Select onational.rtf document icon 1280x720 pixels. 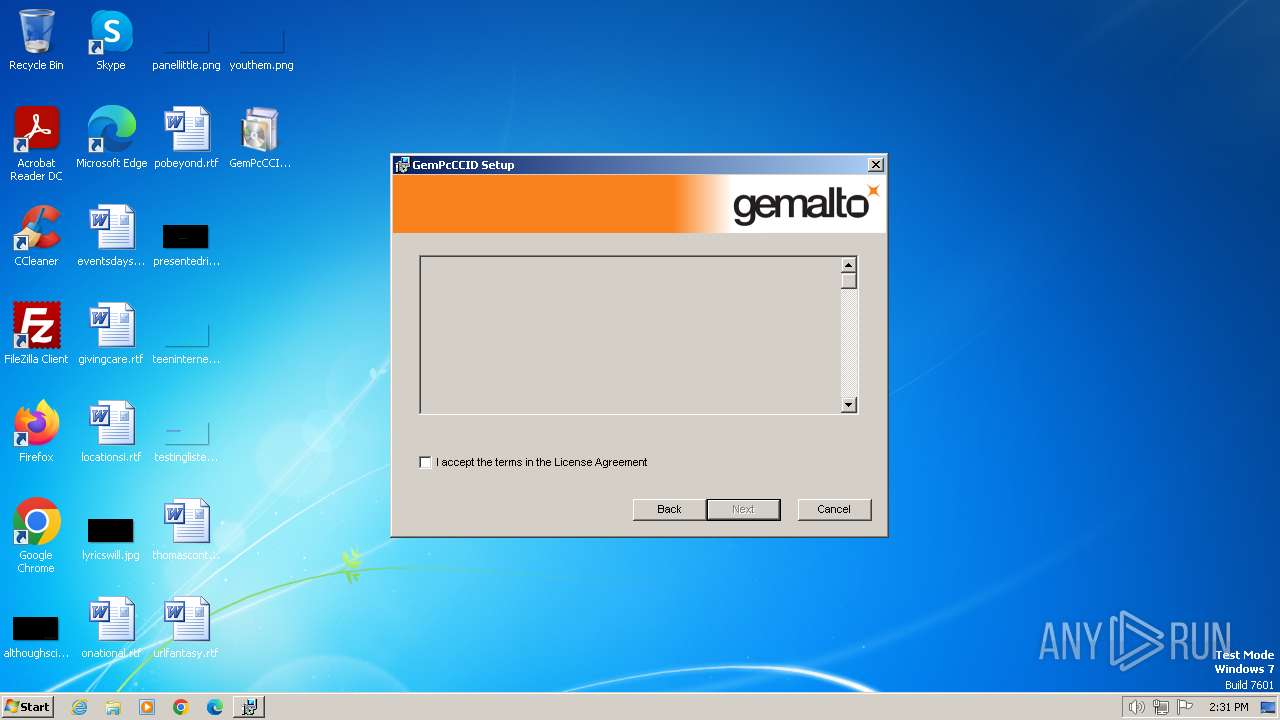[x=111, y=628]
